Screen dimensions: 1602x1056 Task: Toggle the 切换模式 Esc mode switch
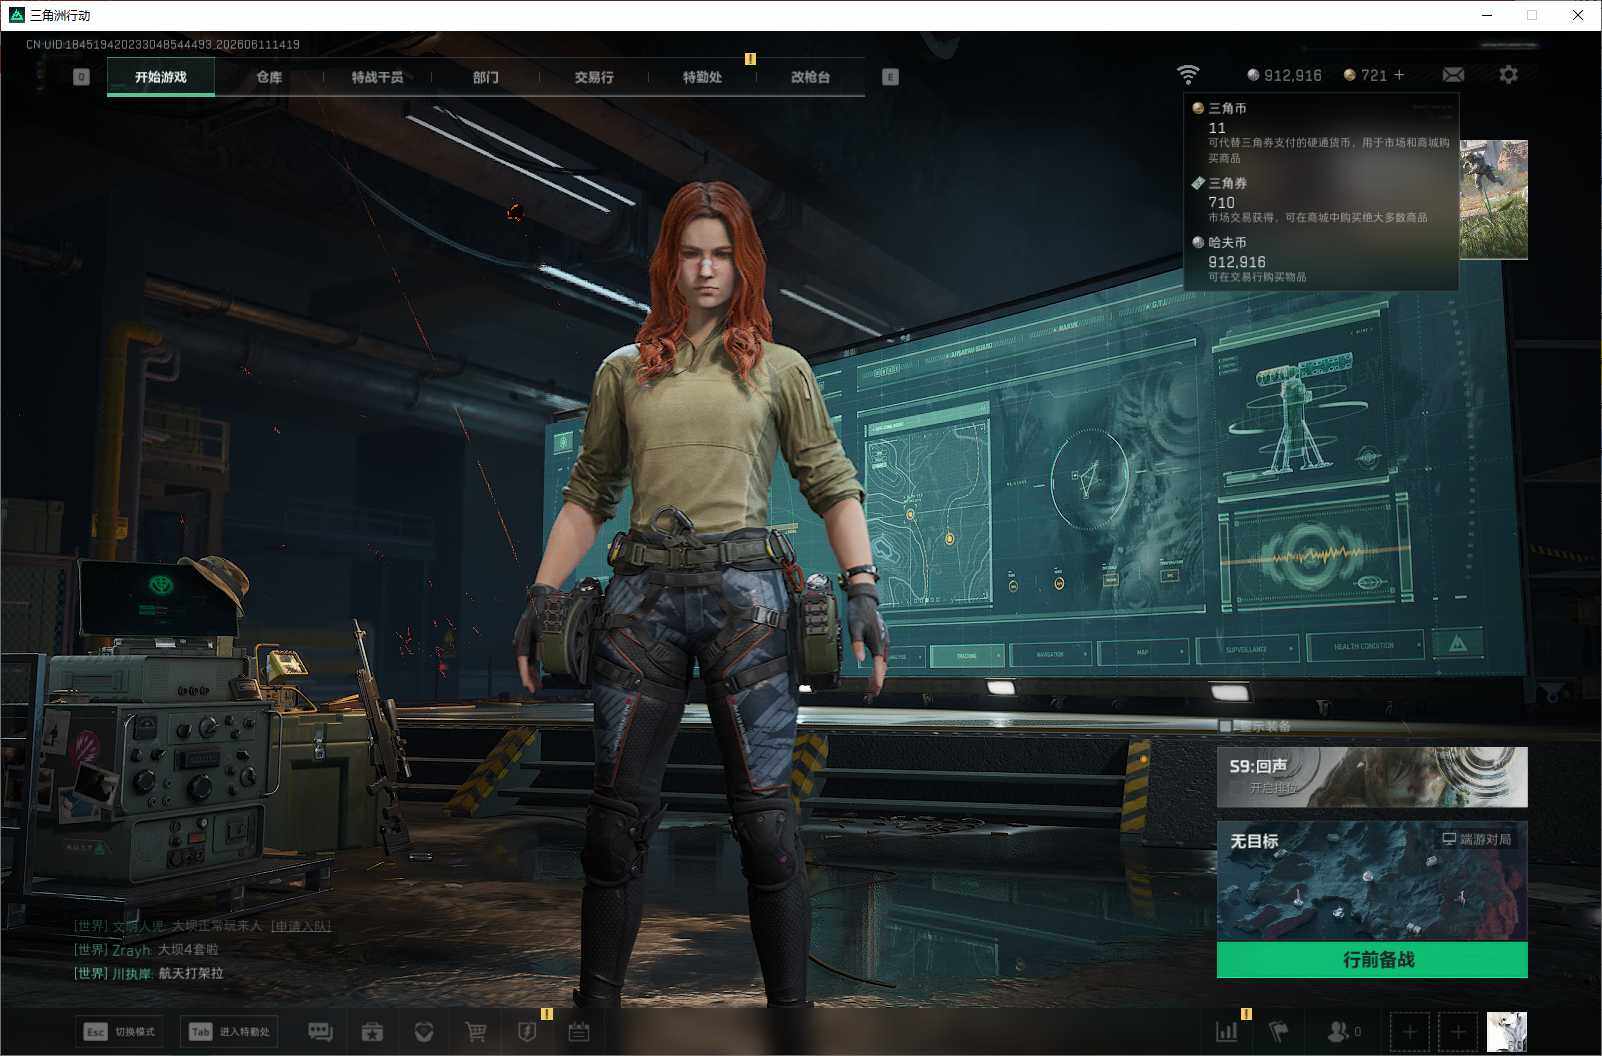[120, 1031]
